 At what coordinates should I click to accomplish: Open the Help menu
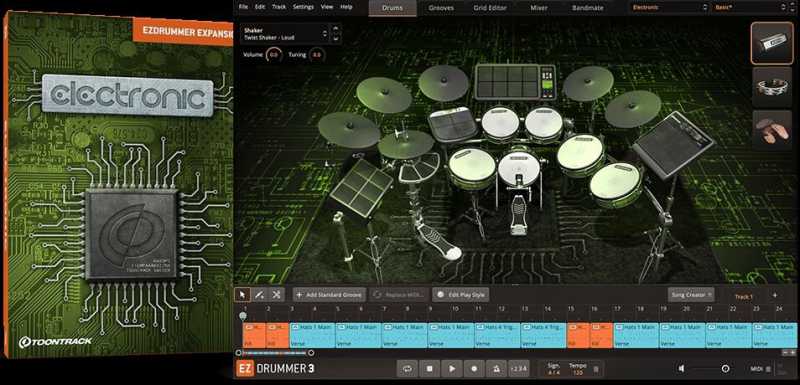pos(346,7)
